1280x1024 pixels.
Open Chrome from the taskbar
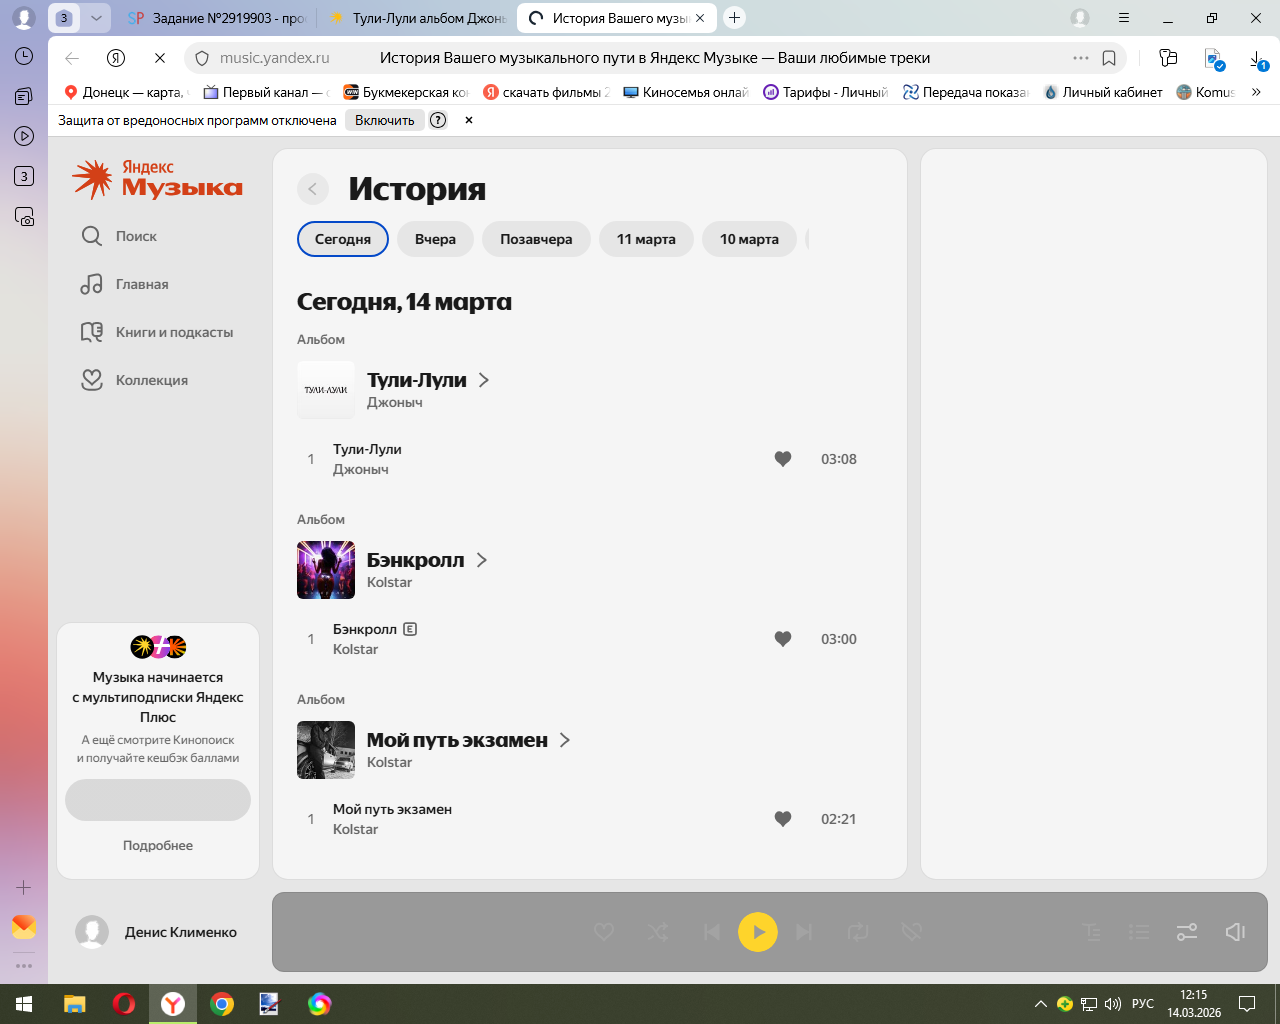pos(222,1004)
